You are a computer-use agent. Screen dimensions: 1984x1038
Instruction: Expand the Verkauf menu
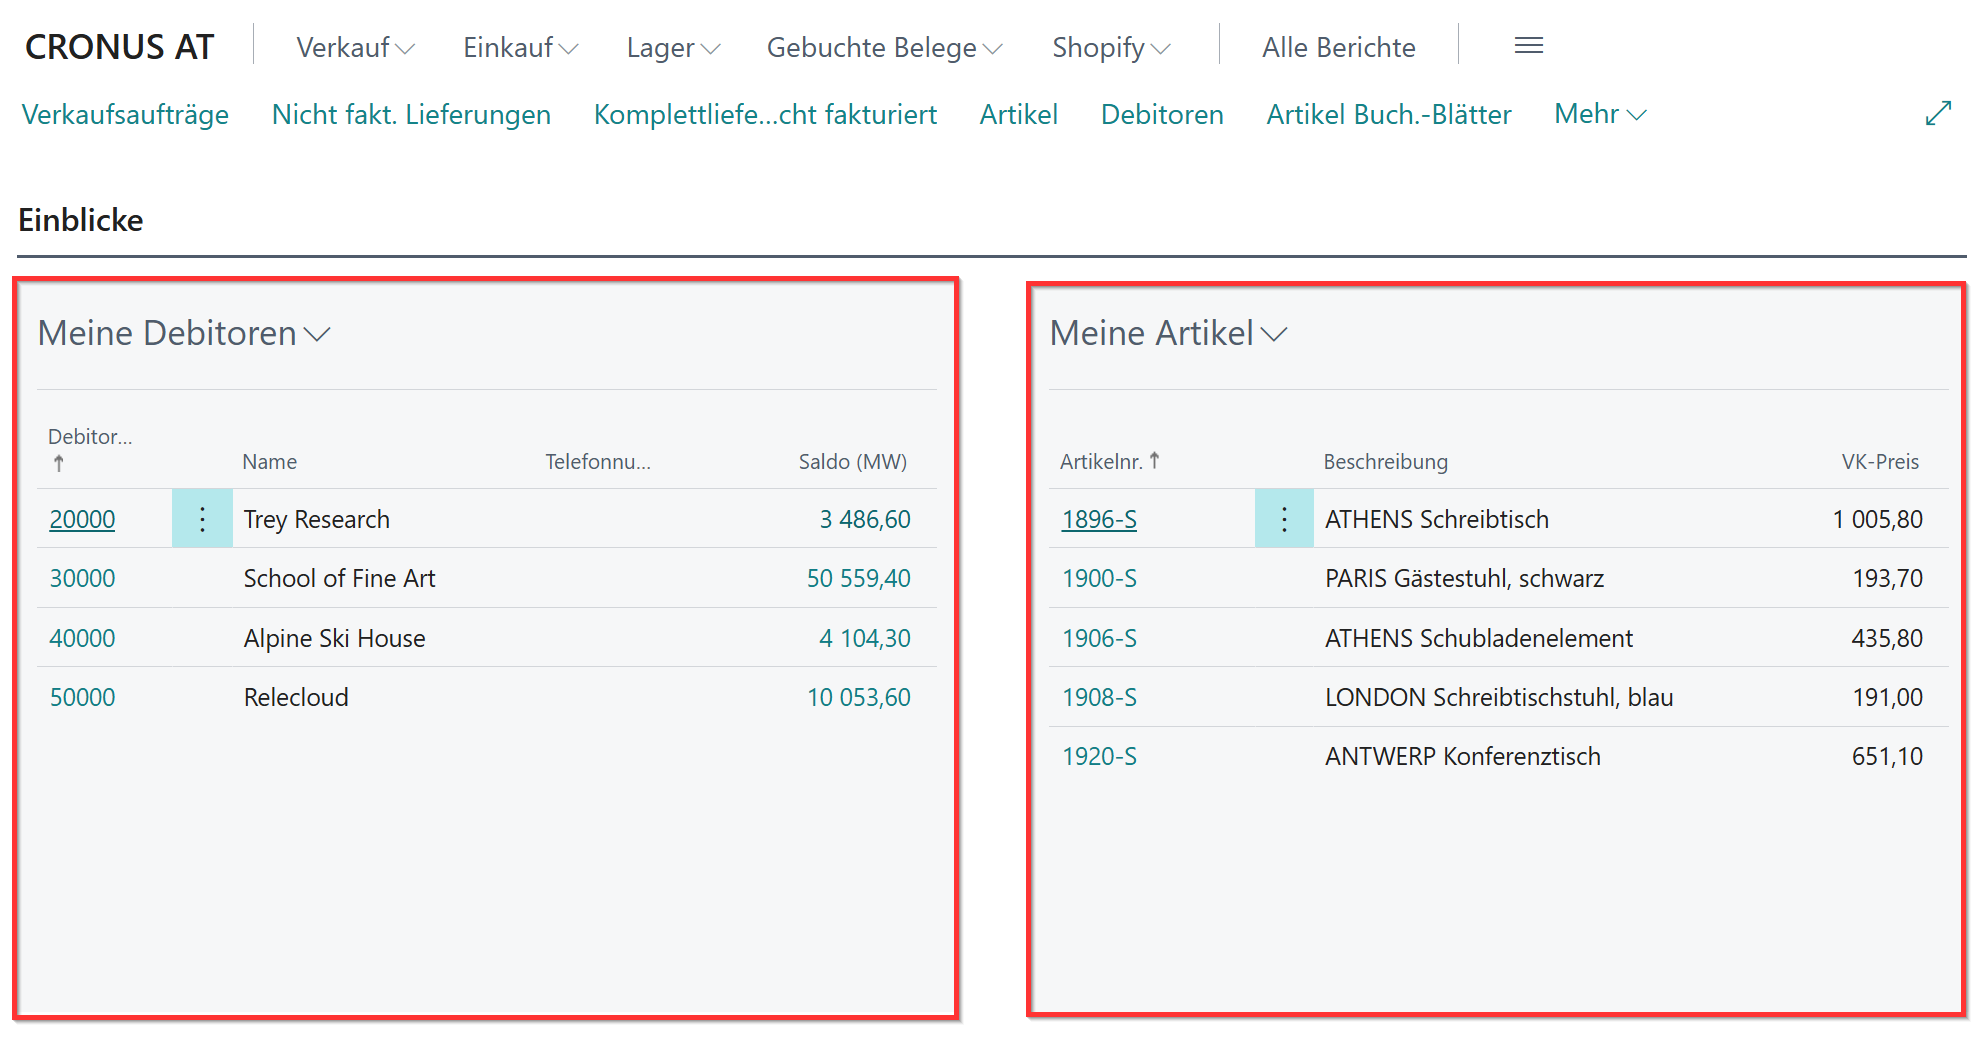[x=355, y=48]
